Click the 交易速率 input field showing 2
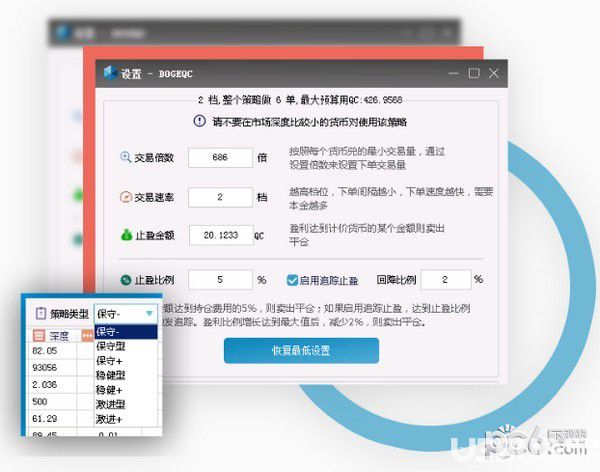The width and height of the screenshot is (600, 472). (220, 197)
